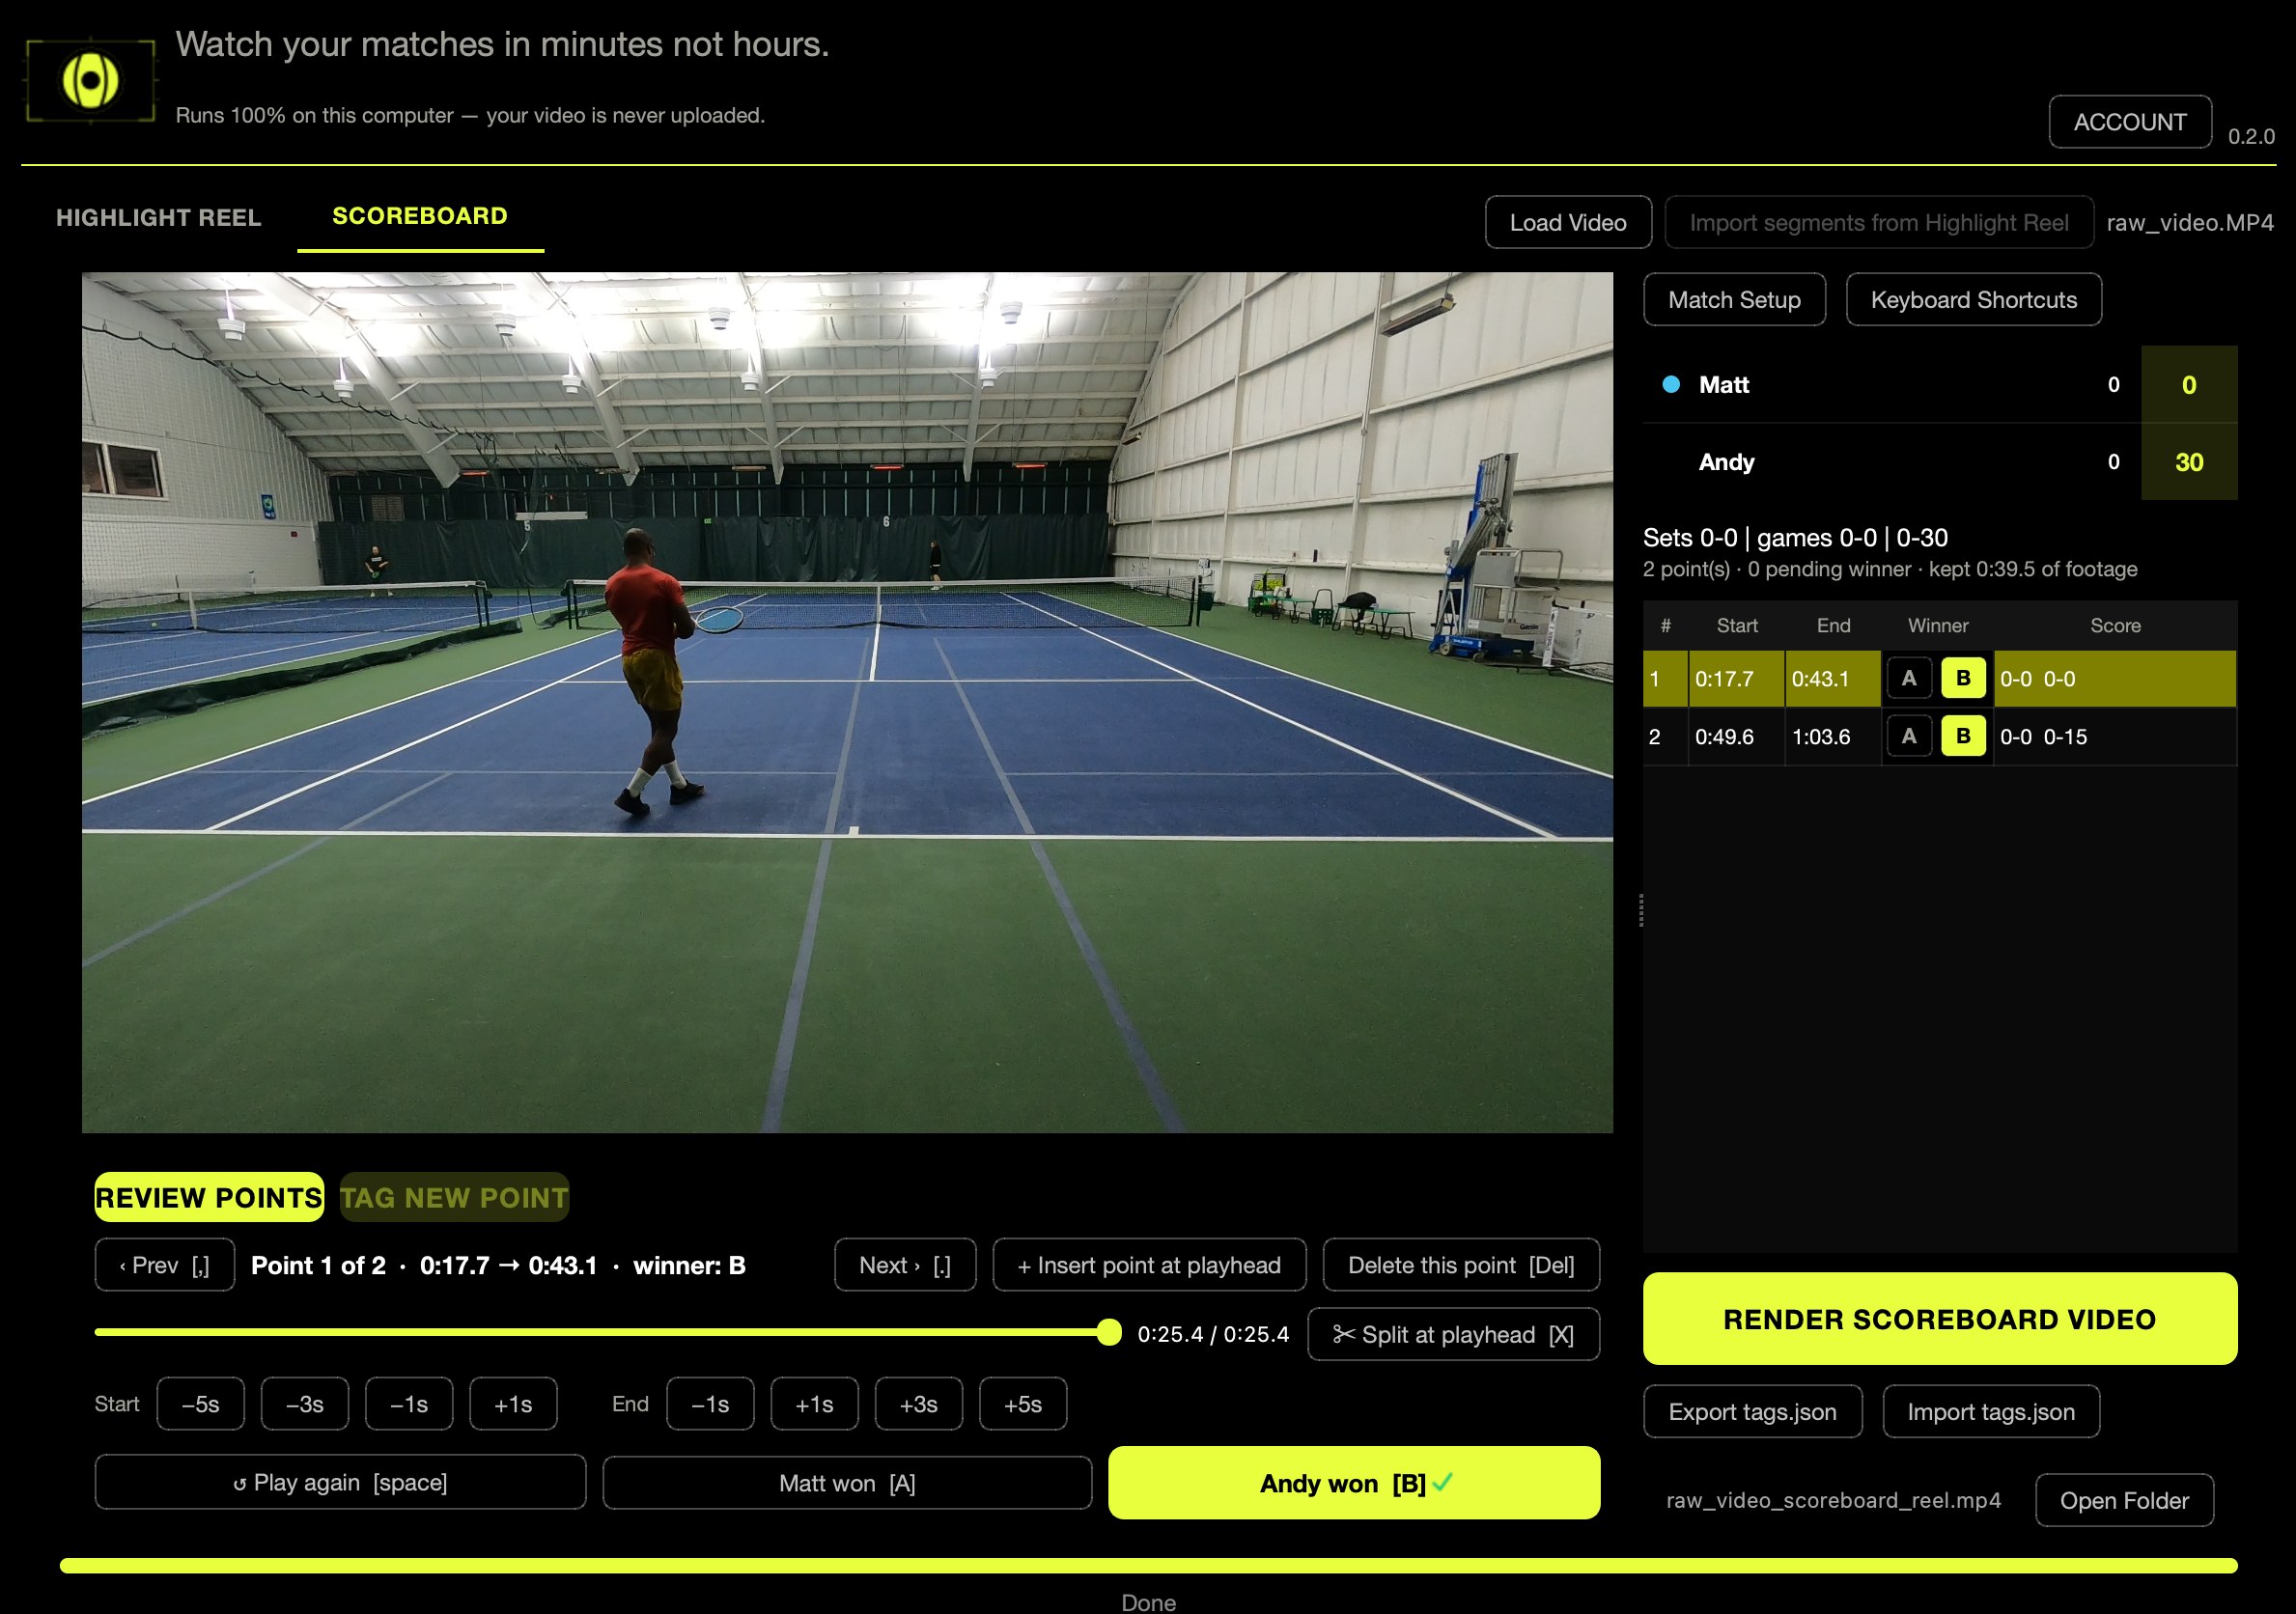Go to next point
The width and height of the screenshot is (2296, 1614).
coord(905,1265)
